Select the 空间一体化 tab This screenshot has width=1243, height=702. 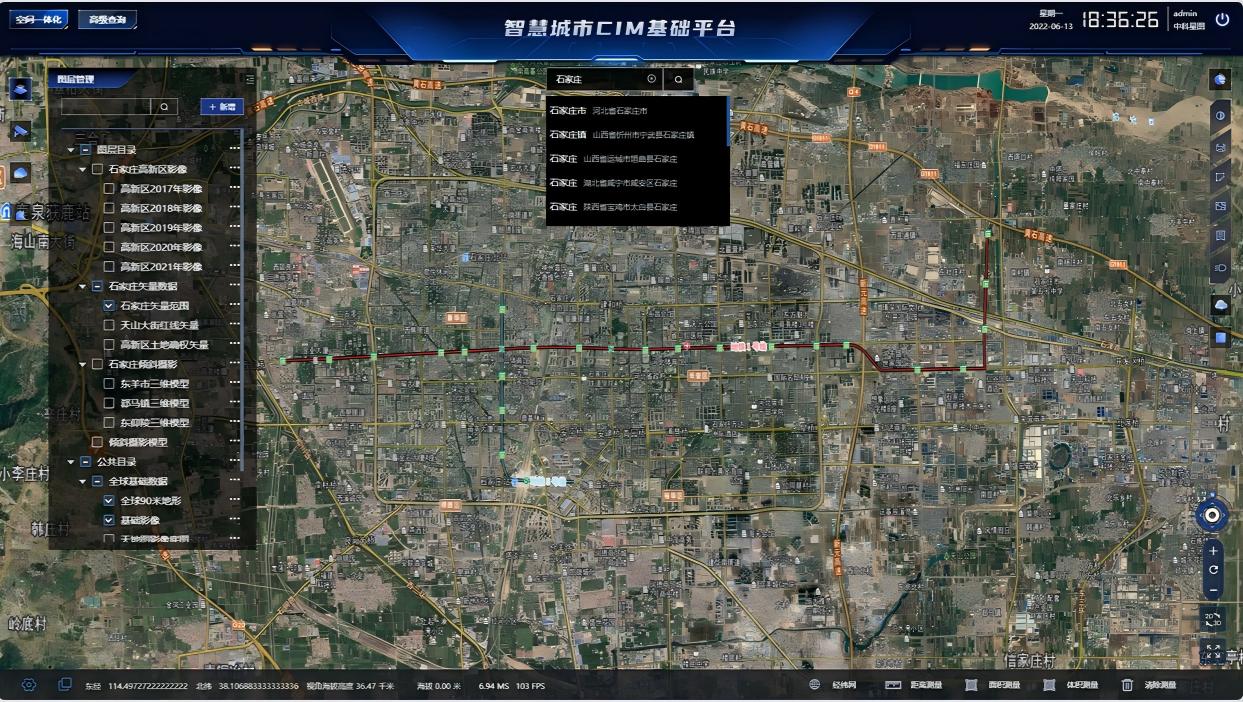[39, 19]
